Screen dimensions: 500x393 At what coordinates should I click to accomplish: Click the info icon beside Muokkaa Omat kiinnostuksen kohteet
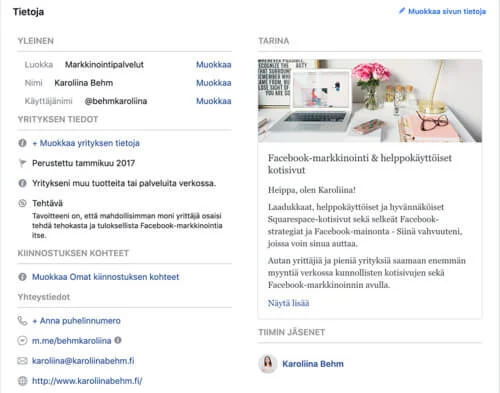(22, 277)
